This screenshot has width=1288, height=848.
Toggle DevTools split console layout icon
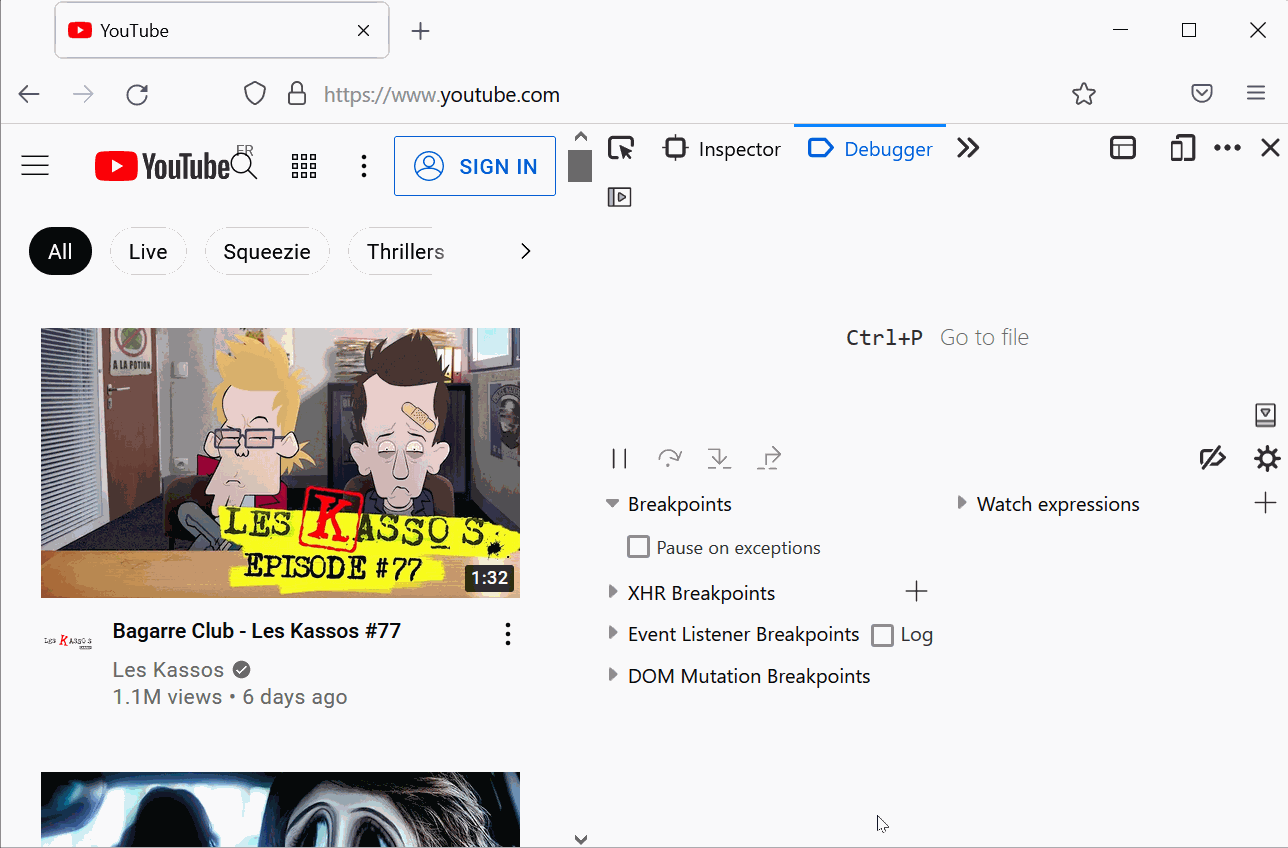(x=1123, y=148)
